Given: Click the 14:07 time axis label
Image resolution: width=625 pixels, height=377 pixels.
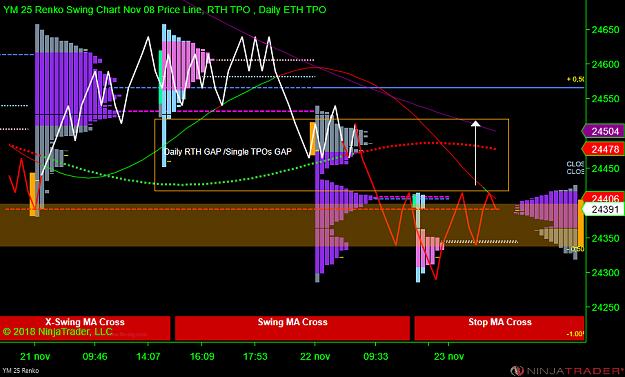Looking at the screenshot, I should point(148,356).
